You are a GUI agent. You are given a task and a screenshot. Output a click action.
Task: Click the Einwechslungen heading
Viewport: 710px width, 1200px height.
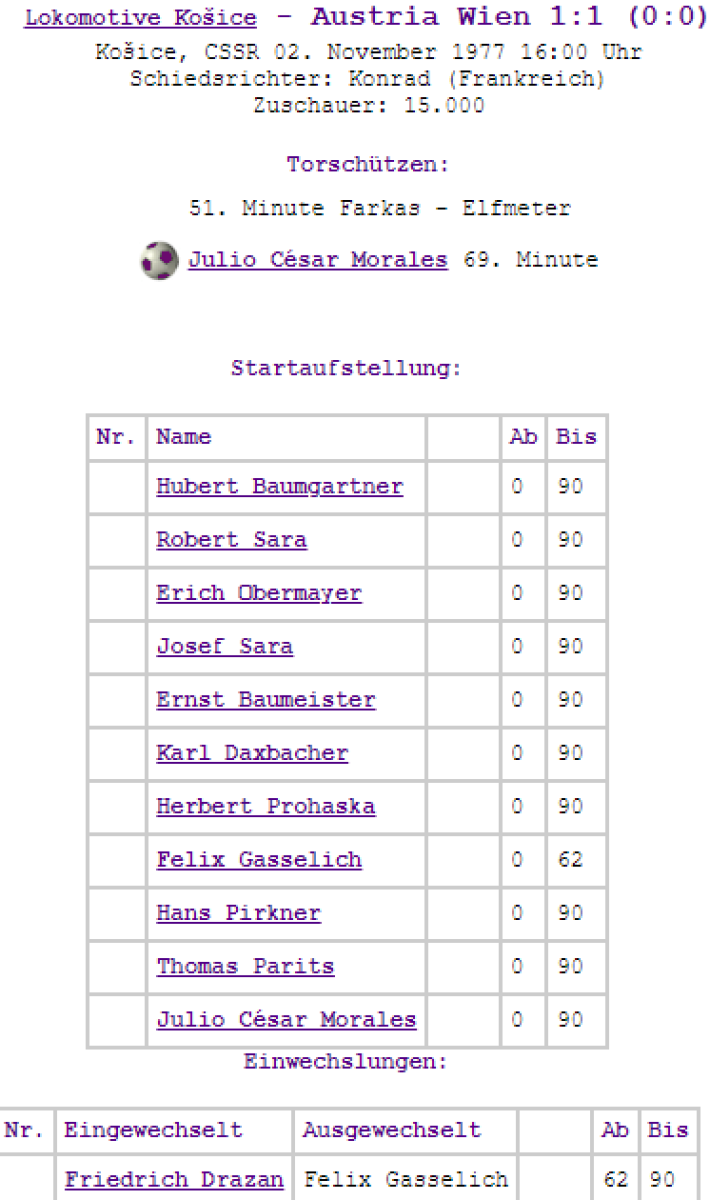click(346, 1062)
